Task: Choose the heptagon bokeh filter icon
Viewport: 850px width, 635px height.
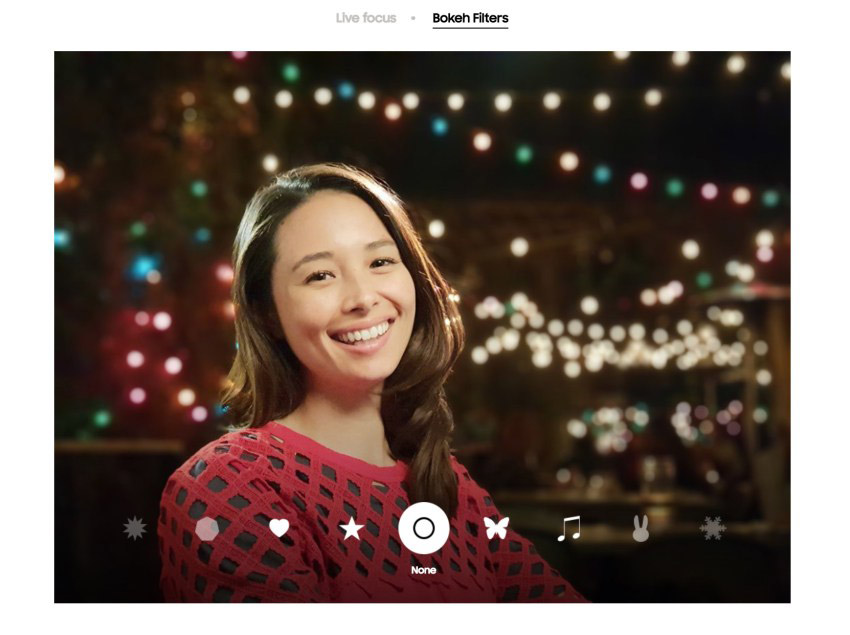Action: (x=207, y=529)
